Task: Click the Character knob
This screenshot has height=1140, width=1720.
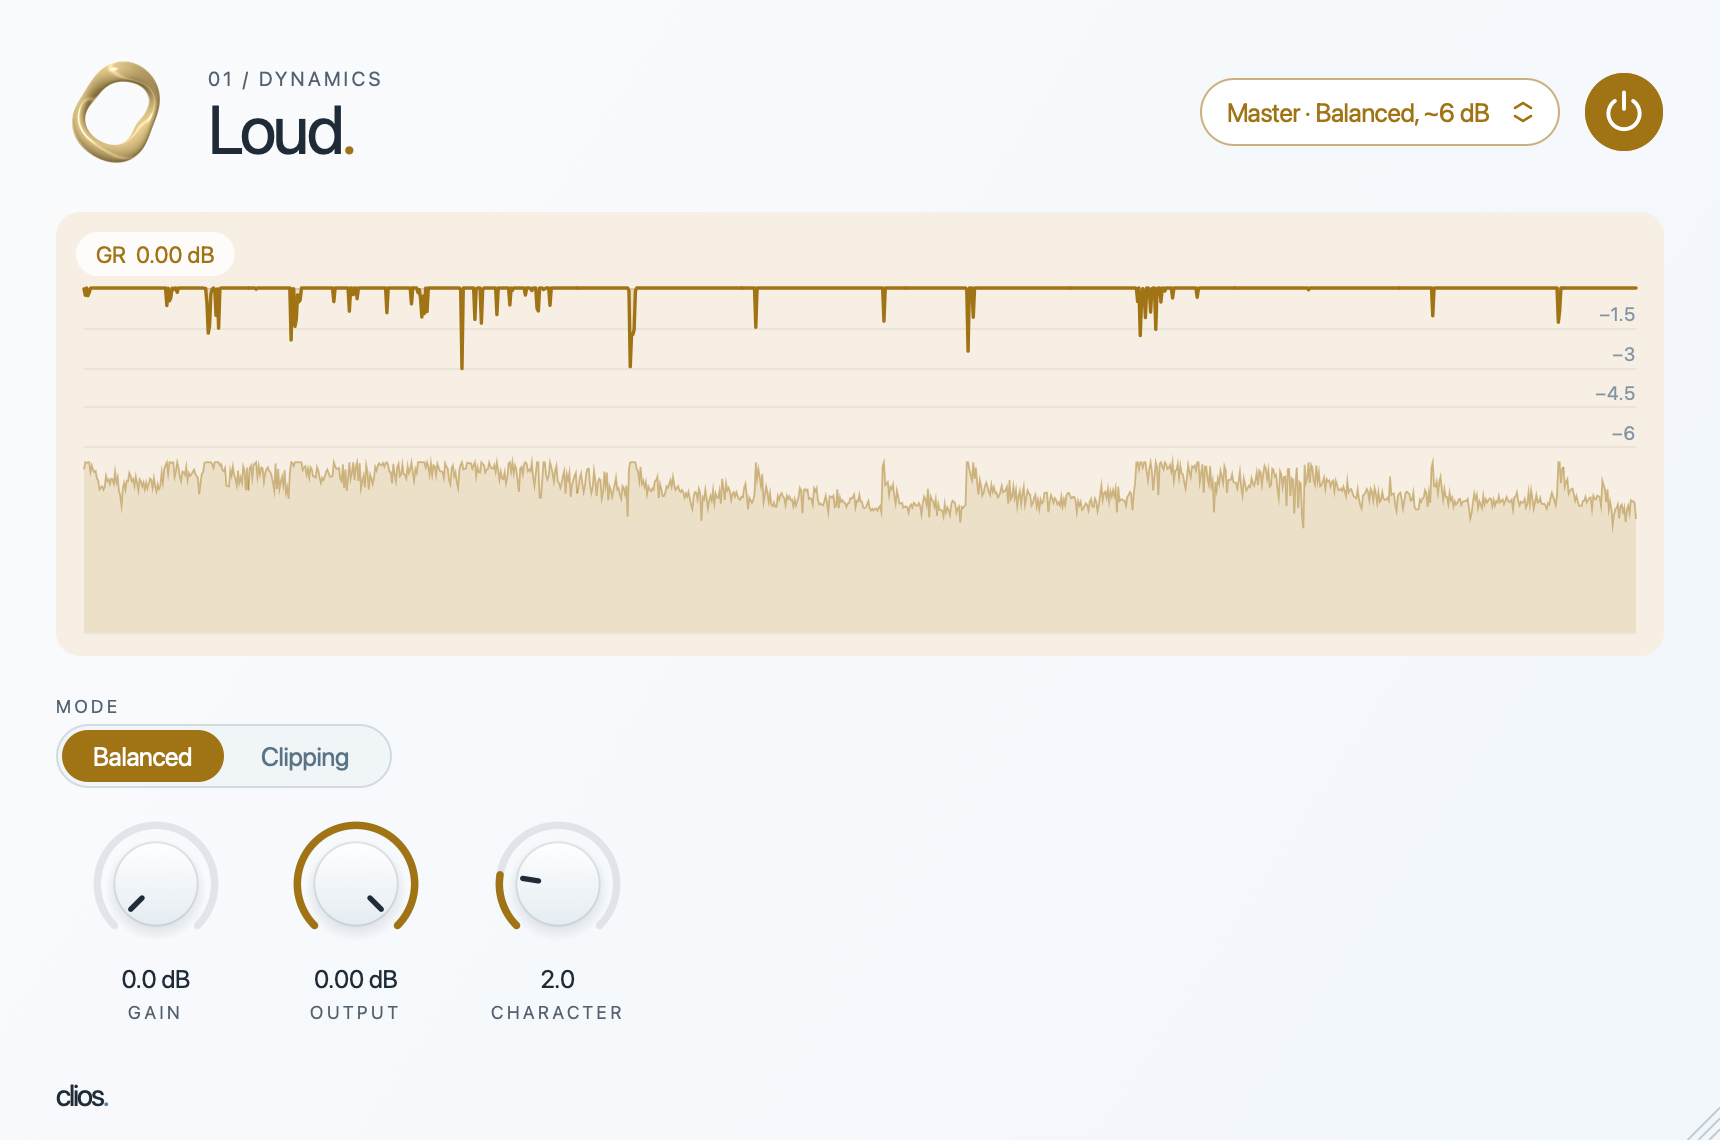Action: click(x=558, y=884)
